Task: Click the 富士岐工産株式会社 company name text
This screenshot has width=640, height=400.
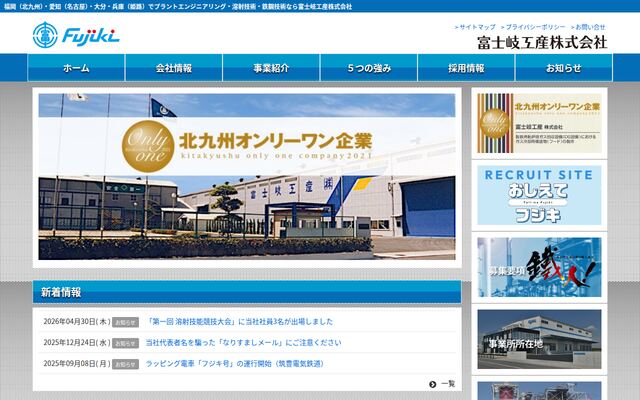Action: [x=542, y=42]
